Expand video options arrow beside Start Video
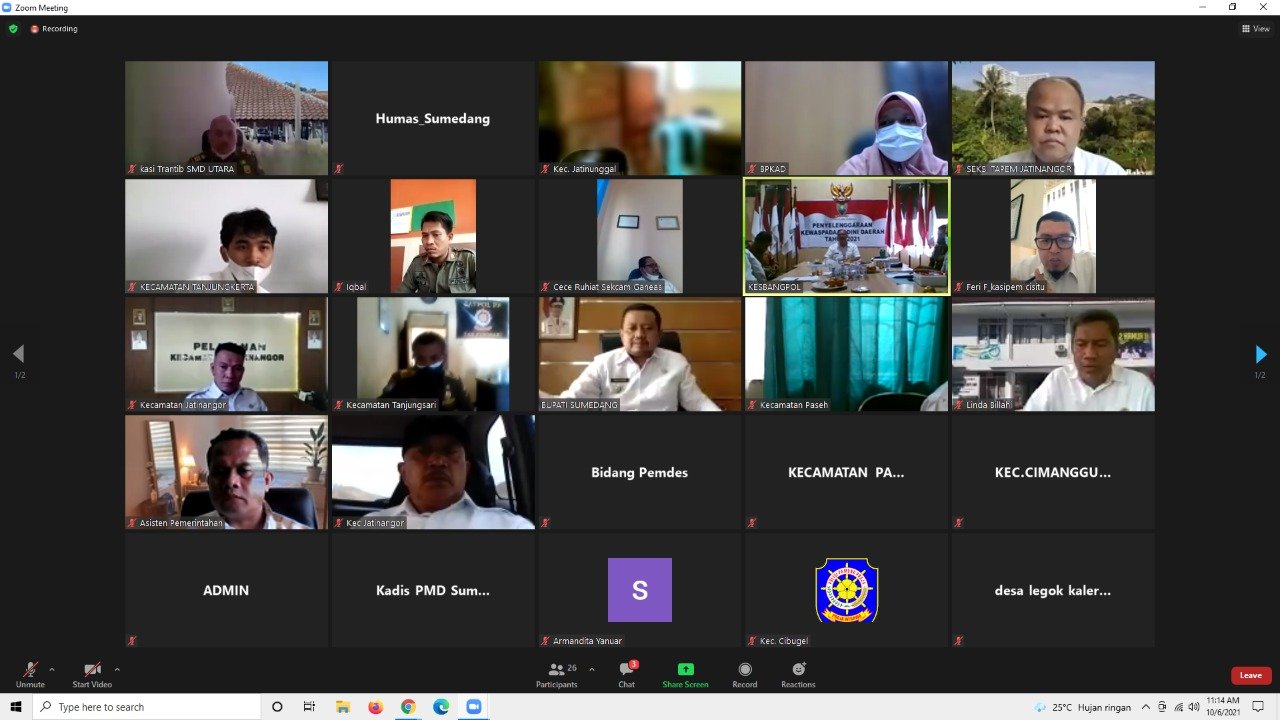 pos(117,669)
